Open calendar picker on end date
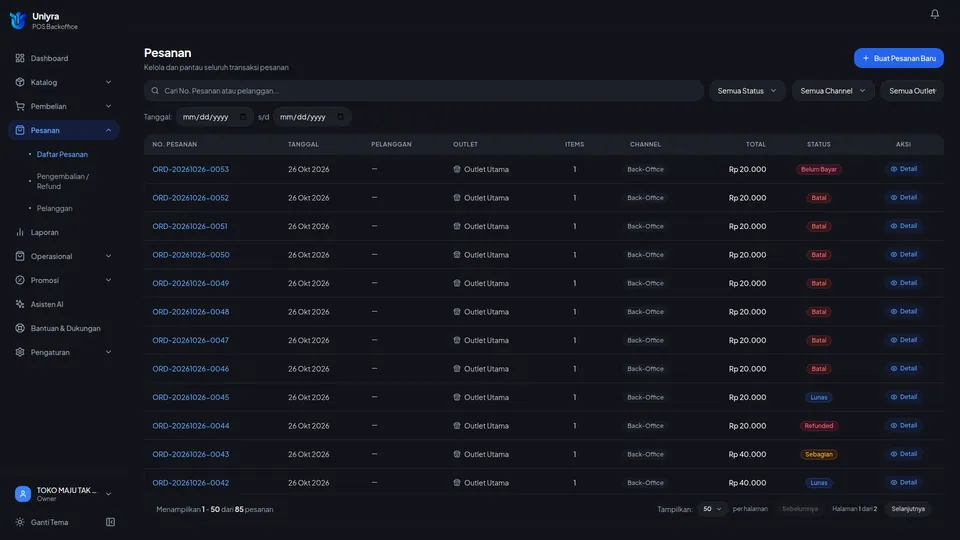 click(340, 117)
